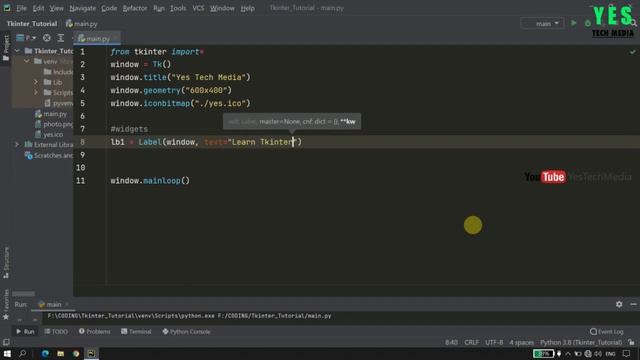Open the File menu

click(x=21, y=8)
